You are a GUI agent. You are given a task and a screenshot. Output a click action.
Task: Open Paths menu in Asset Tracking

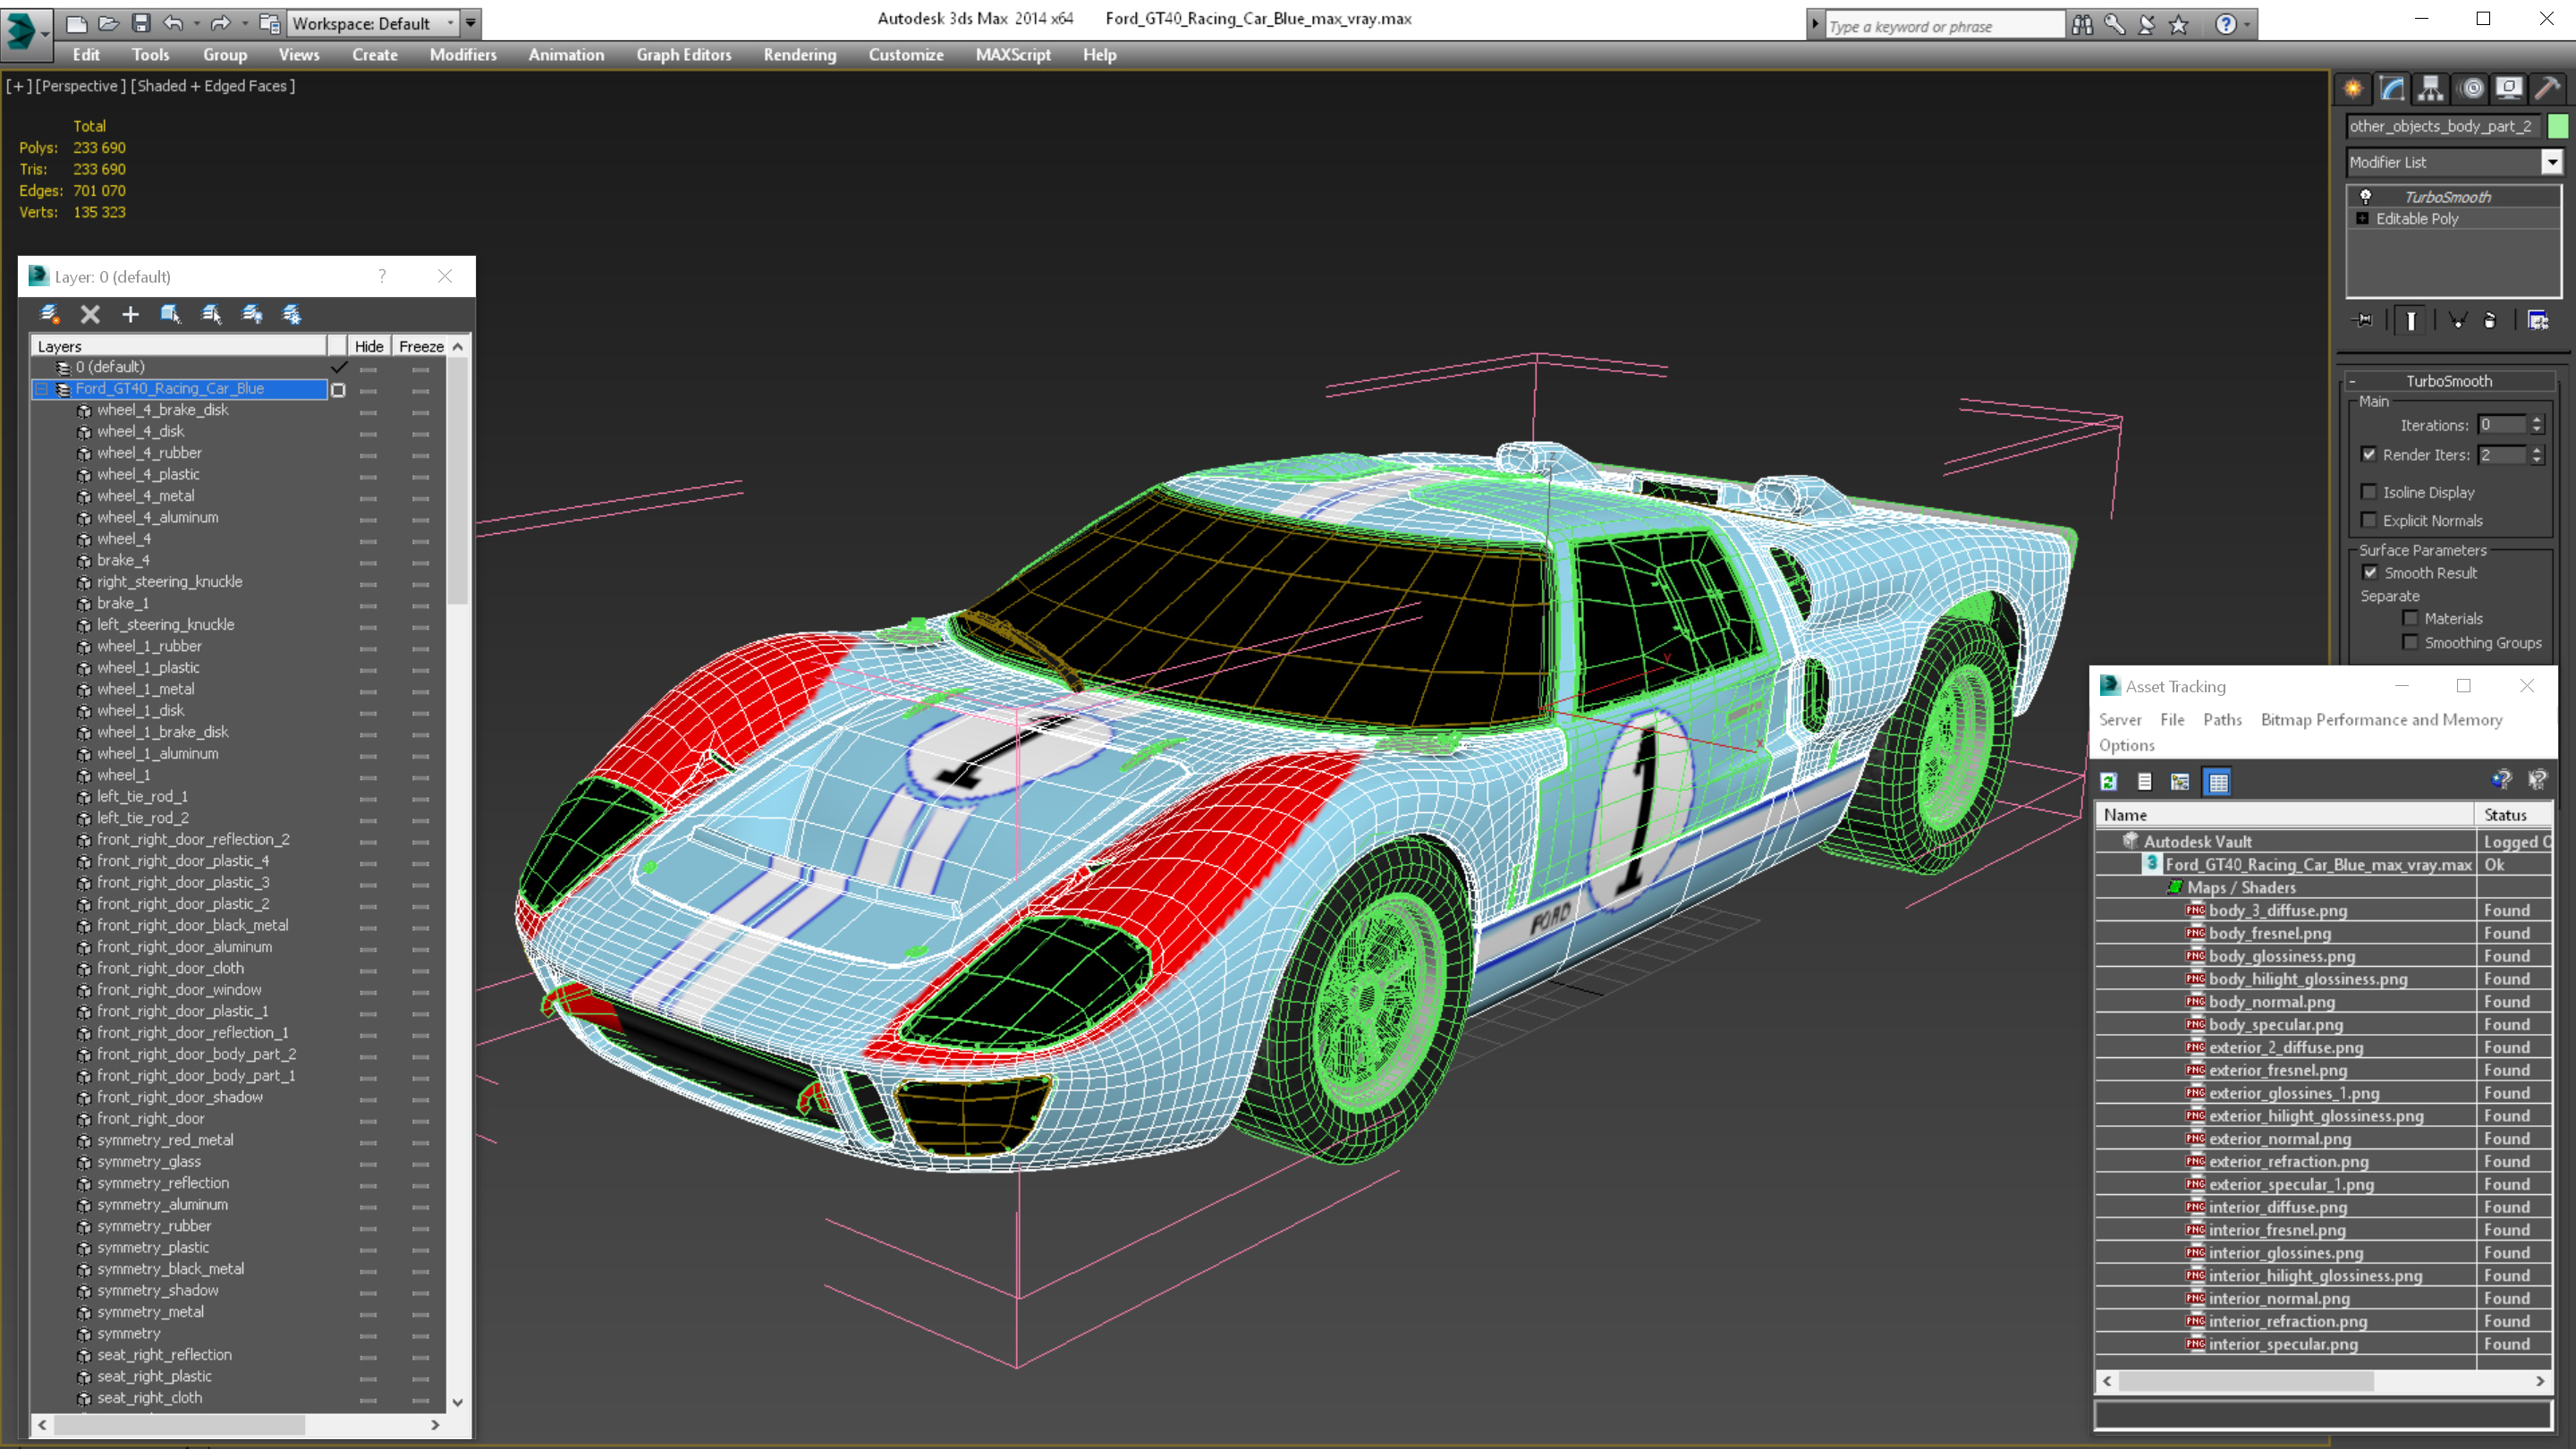point(2222,720)
